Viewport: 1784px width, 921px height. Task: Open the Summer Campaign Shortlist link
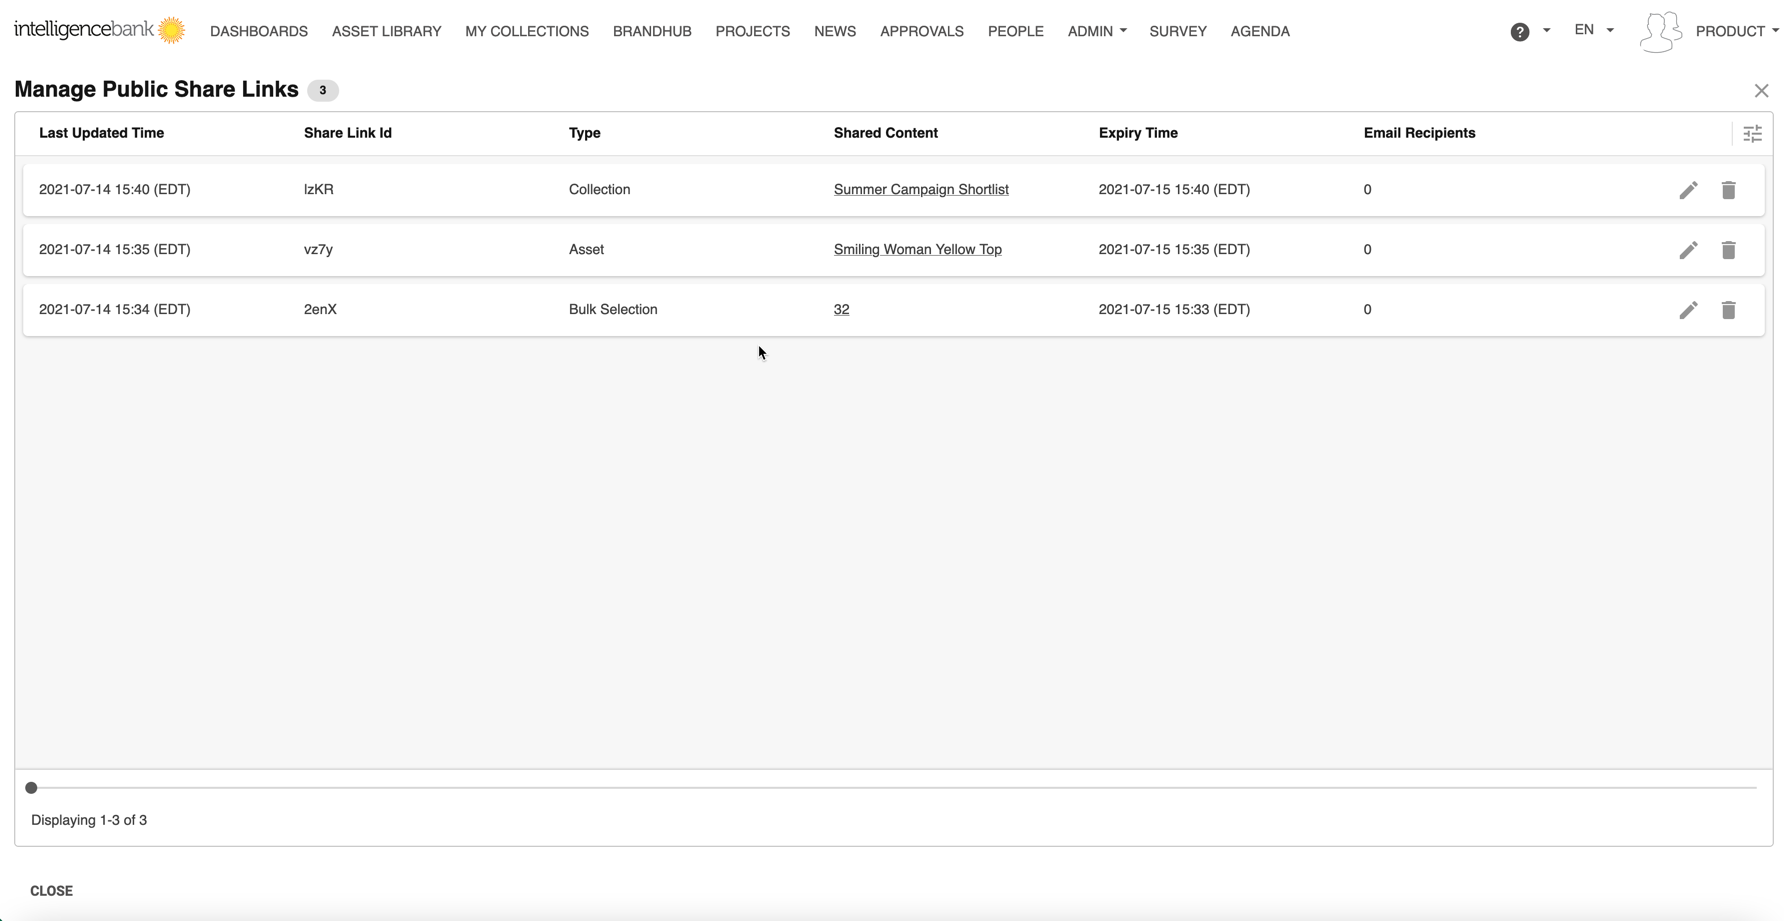coord(921,189)
